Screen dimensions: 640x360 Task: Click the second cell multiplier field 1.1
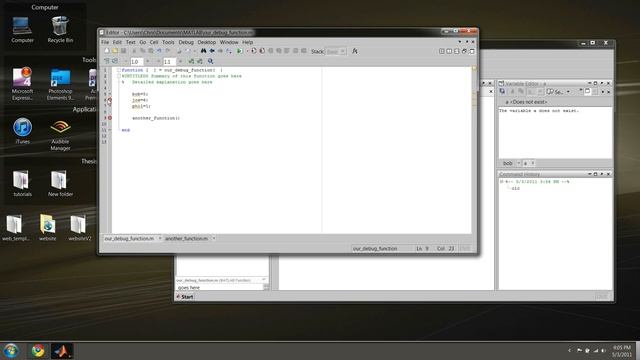point(169,62)
